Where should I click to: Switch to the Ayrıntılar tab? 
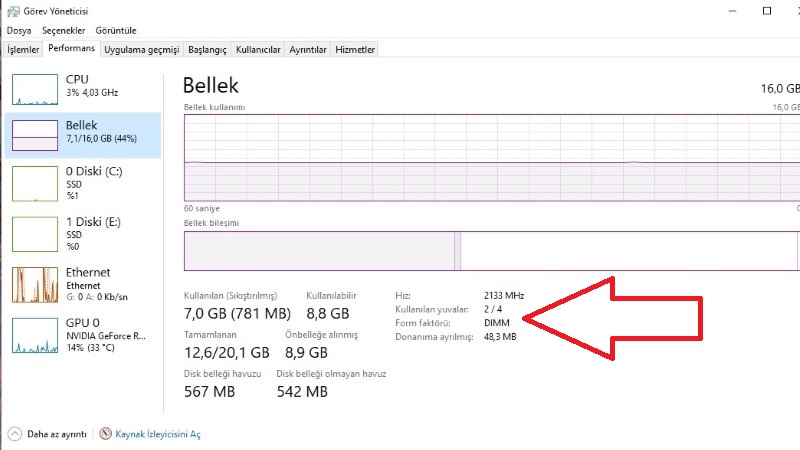pos(308,49)
